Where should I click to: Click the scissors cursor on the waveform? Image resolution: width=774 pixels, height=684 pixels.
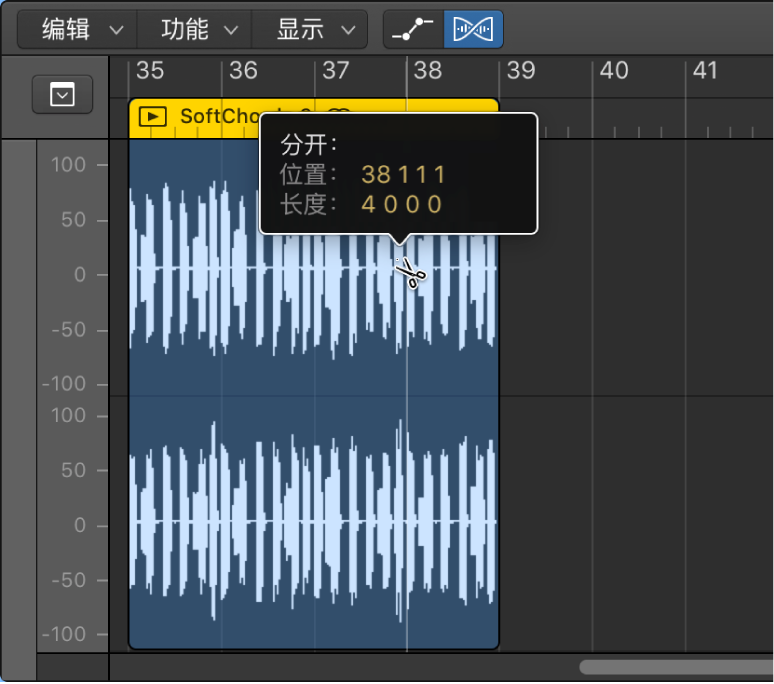[x=409, y=273]
